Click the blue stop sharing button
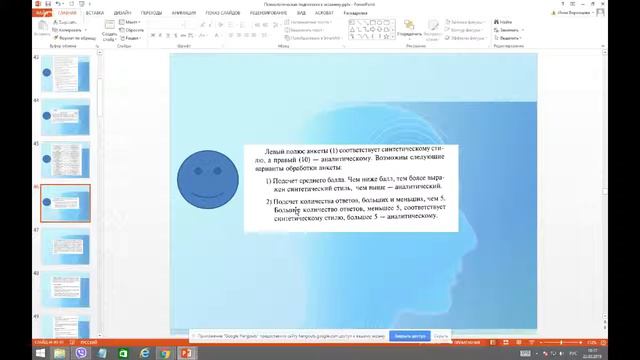Screen dimensions: 640x360 [x=410, y=336]
